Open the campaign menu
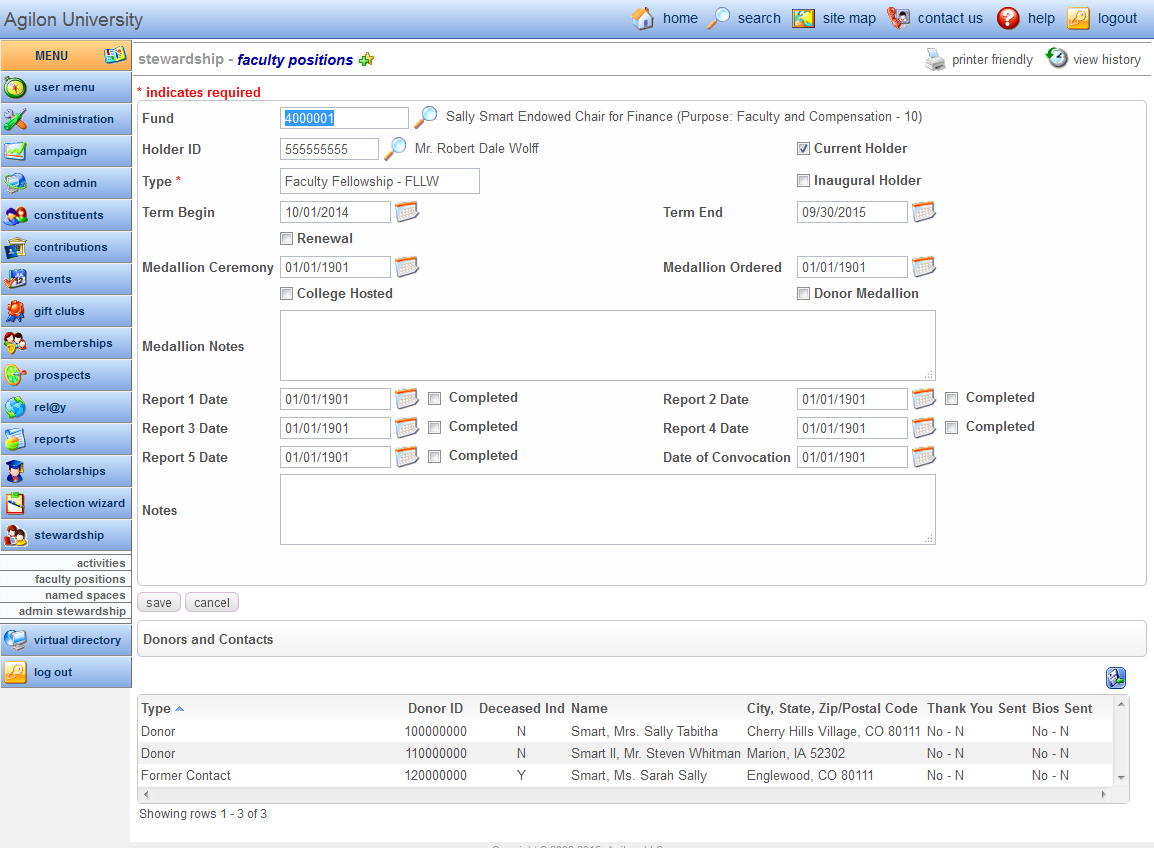Image resolution: width=1154 pixels, height=848 pixels. tap(66, 151)
